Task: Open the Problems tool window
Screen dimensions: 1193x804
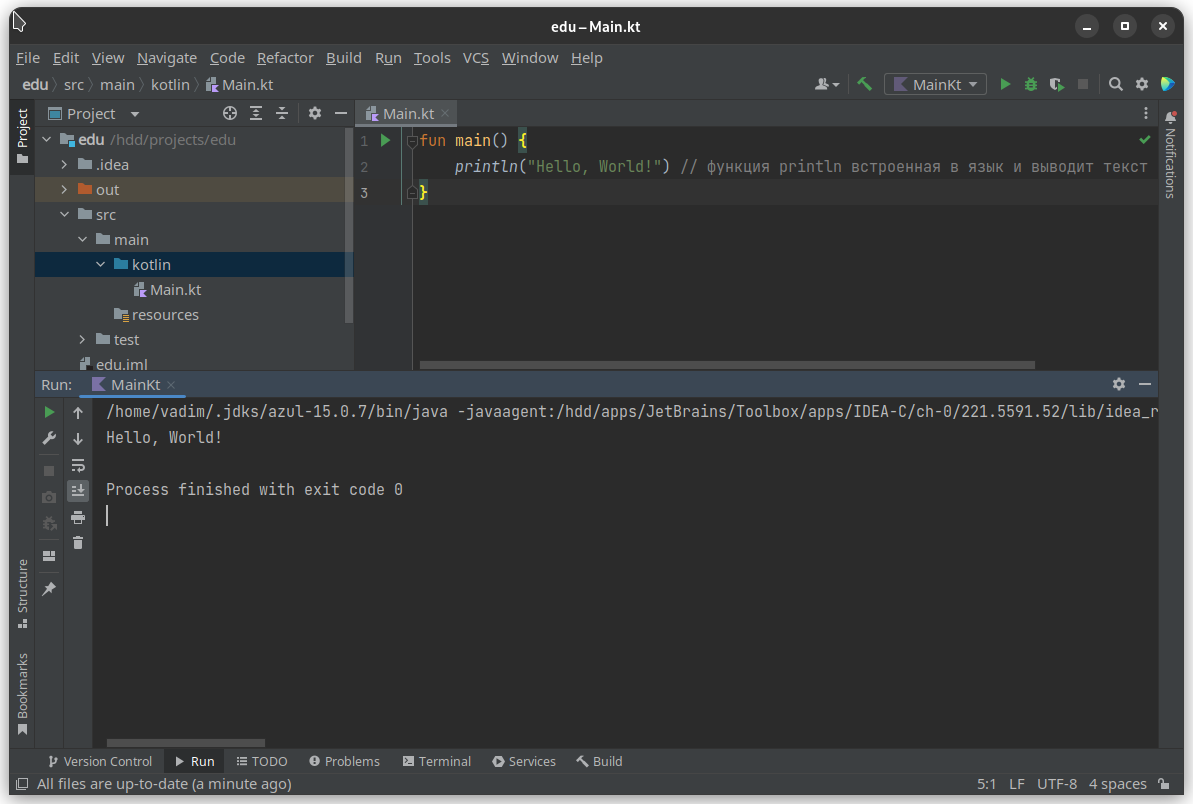Action: pyautogui.click(x=344, y=761)
